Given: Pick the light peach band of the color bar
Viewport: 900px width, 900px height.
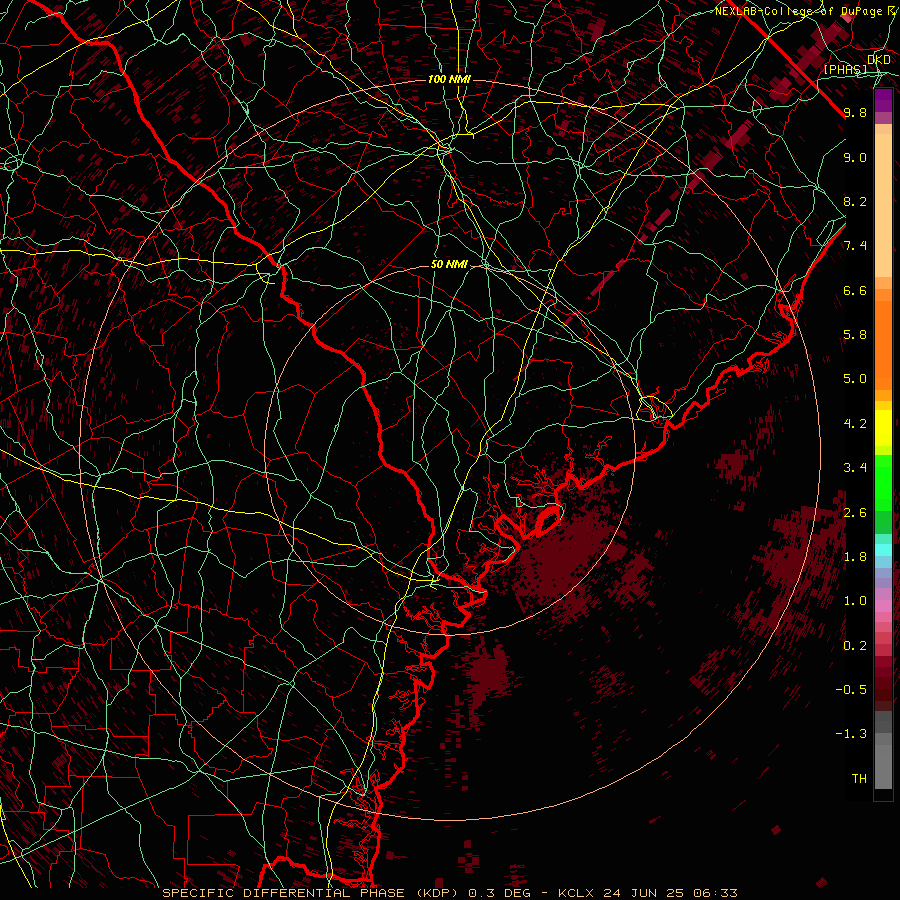Looking at the screenshot, I should pyautogui.click(x=883, y=204).
